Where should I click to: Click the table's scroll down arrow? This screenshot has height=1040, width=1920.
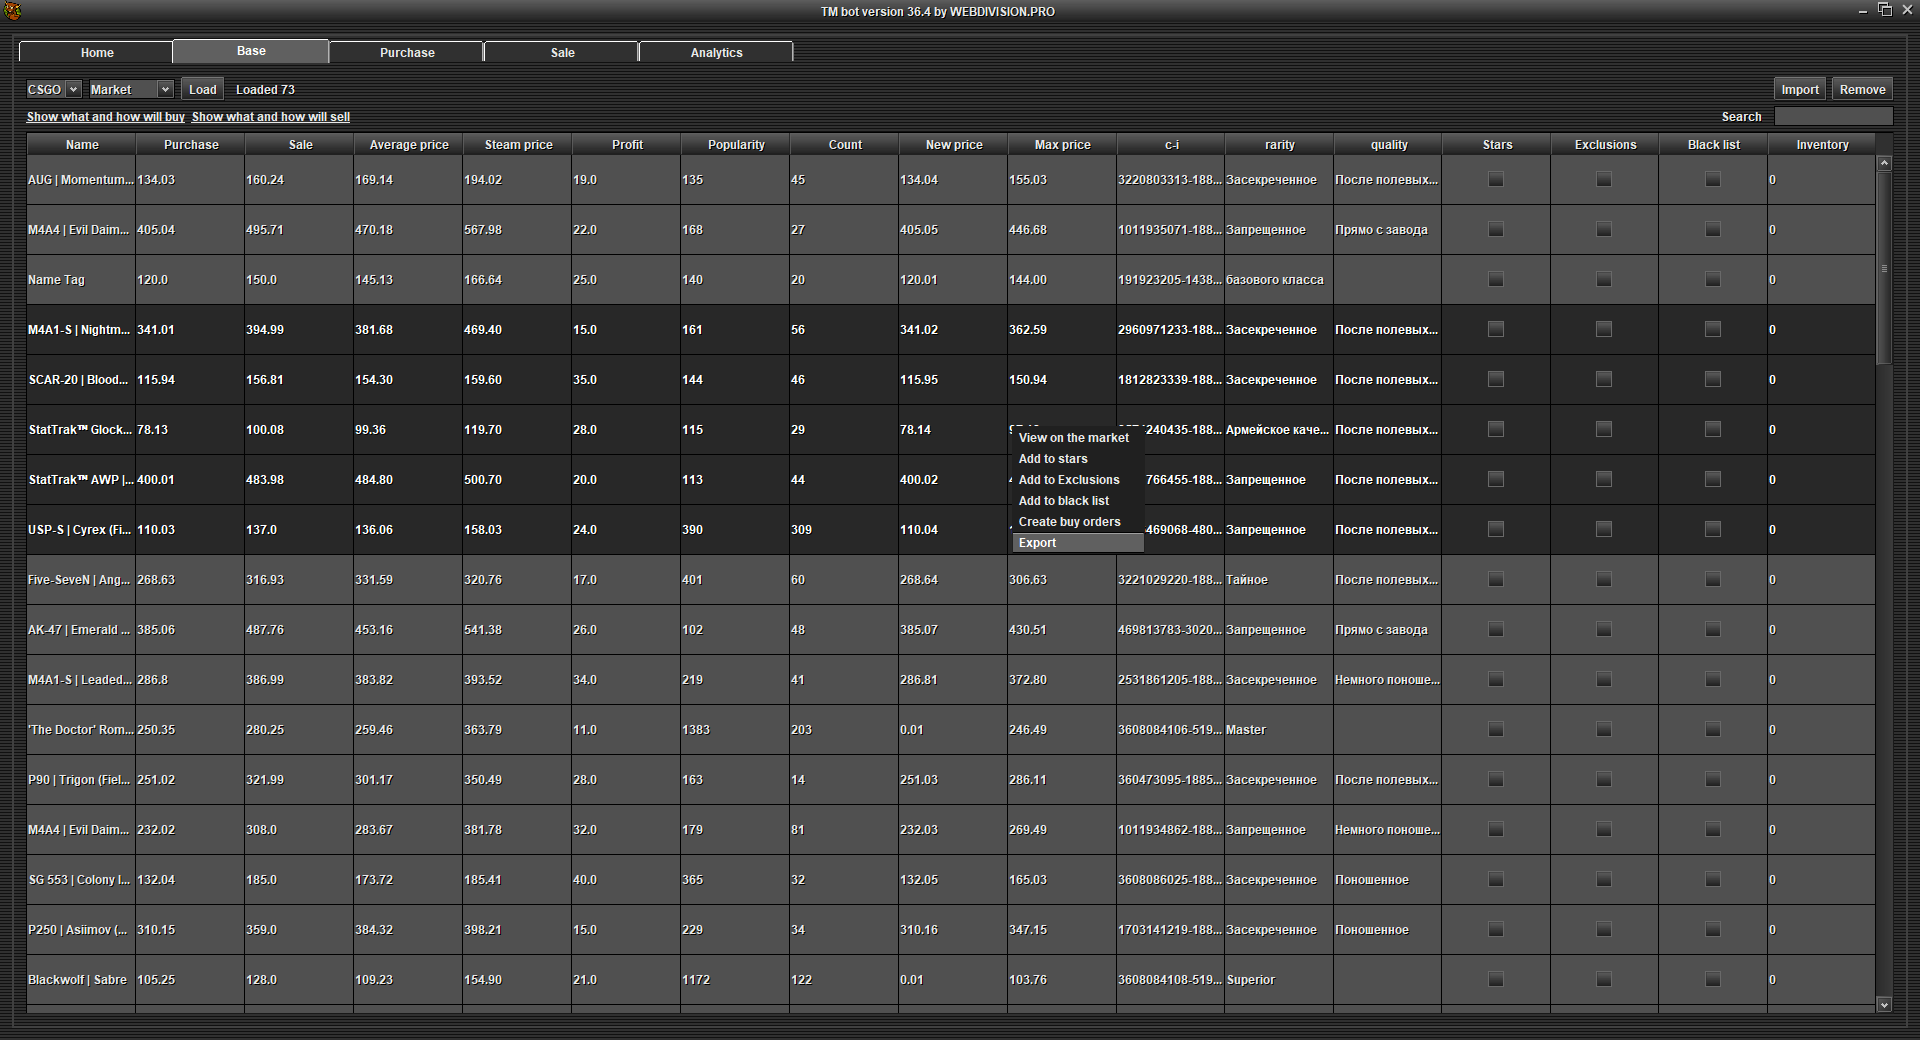1884,1005
